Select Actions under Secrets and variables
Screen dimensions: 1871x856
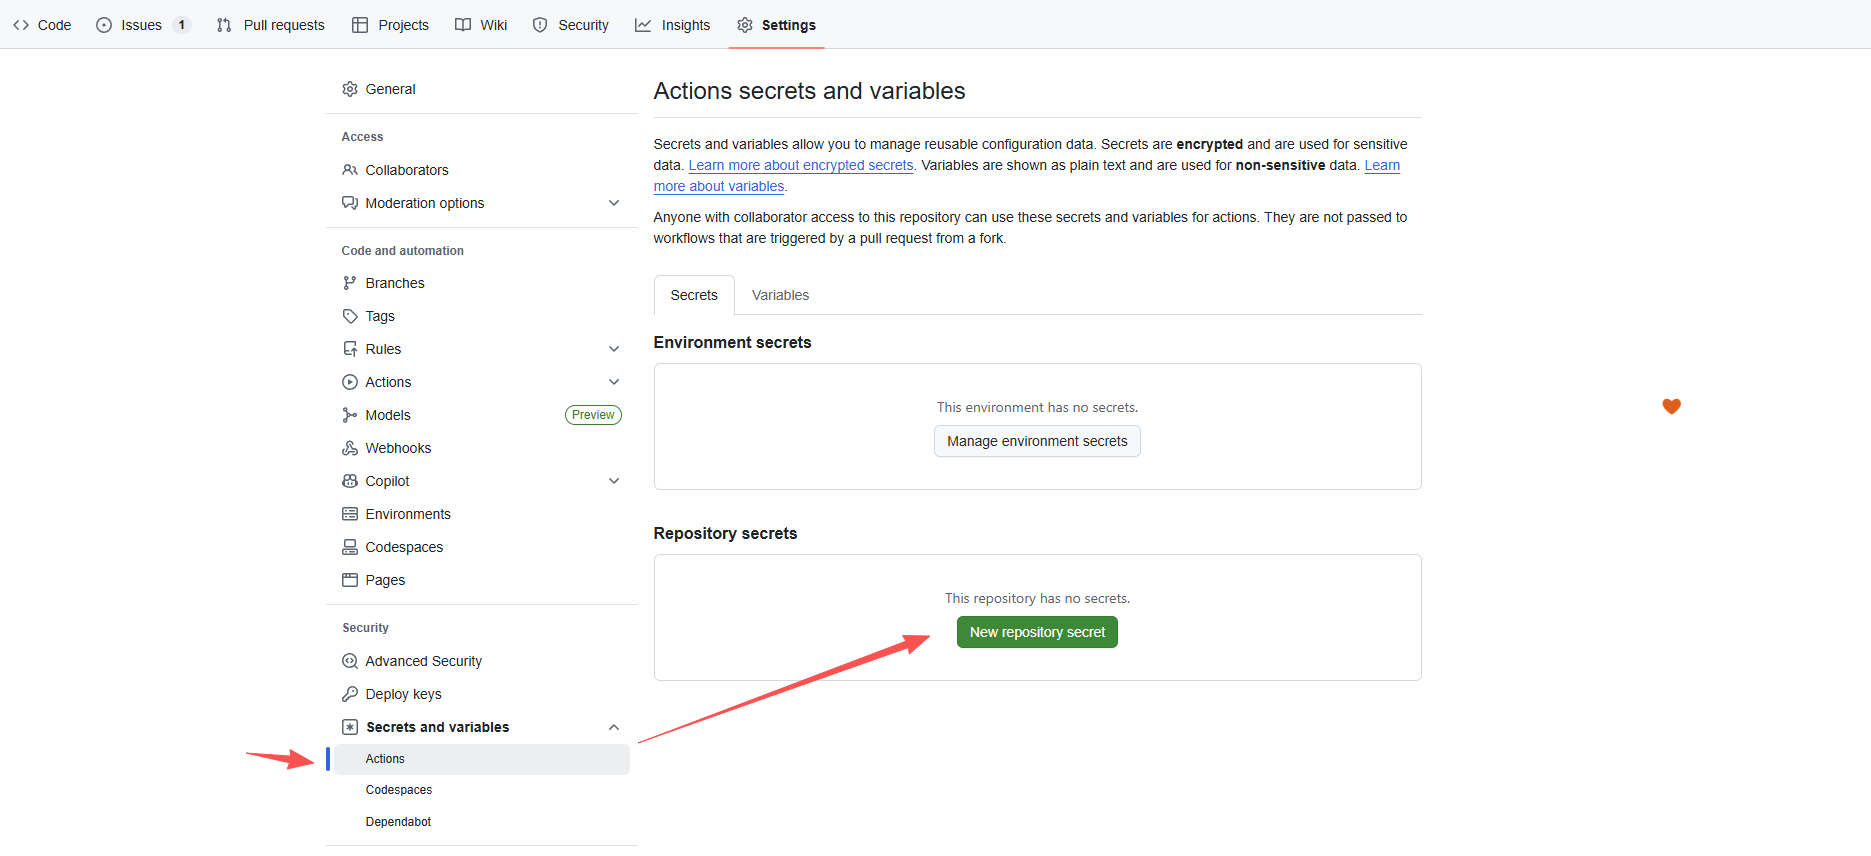(x=481, y=759)
